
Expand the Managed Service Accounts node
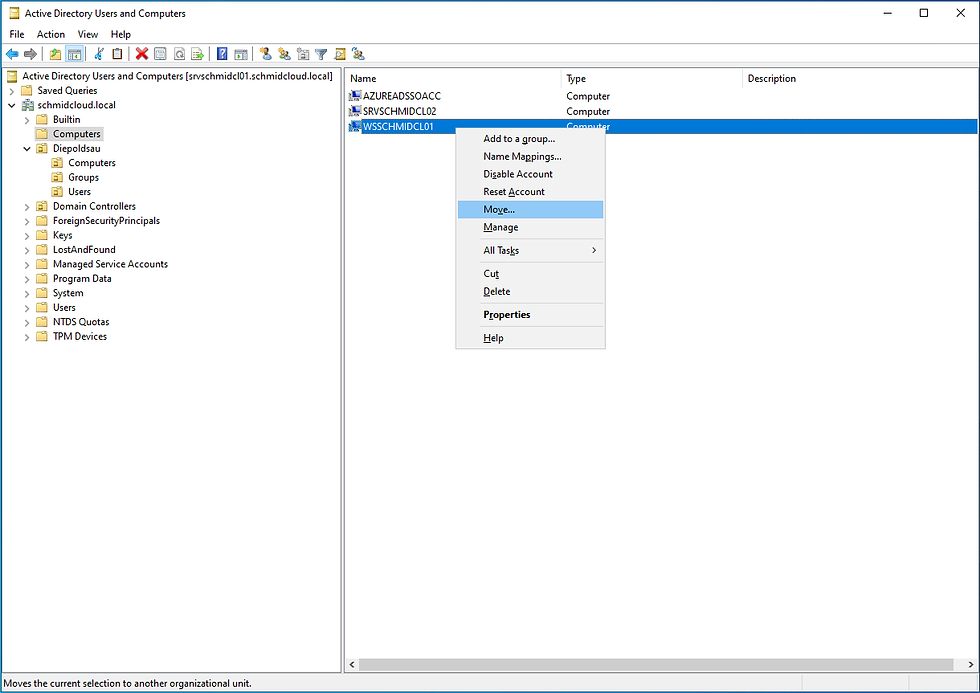point(27,265)
